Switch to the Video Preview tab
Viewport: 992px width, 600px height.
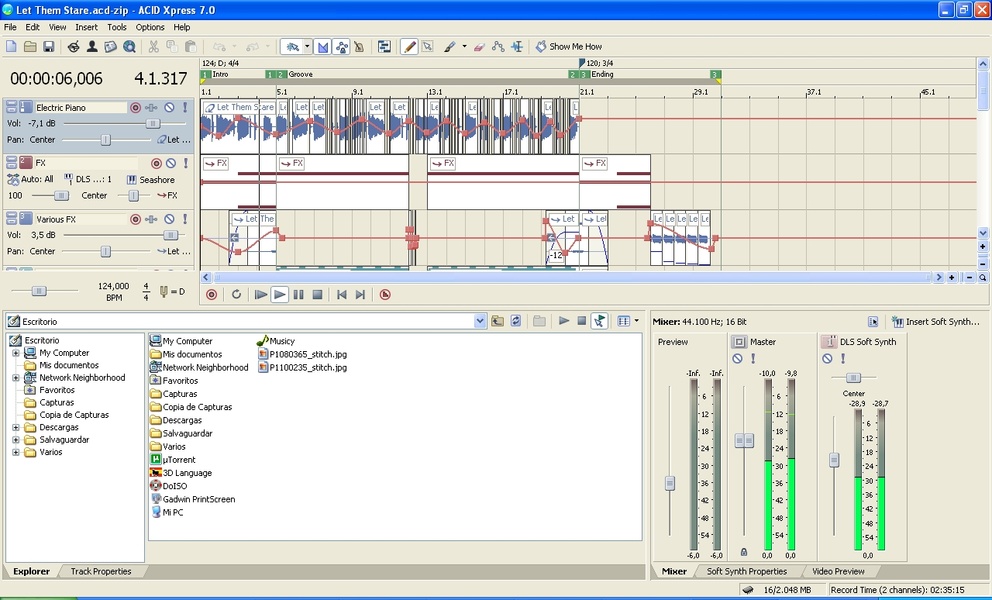(x=838, y=572)
